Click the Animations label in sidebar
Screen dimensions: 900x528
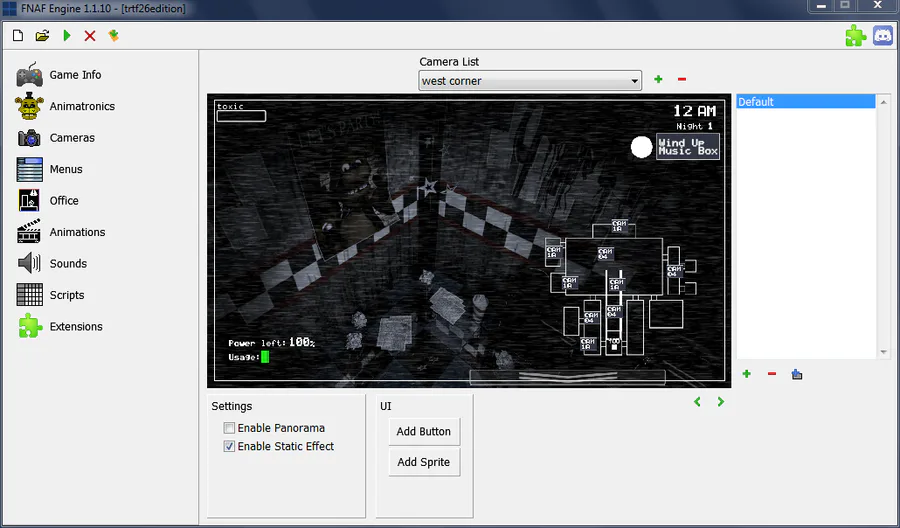point(77,232)
